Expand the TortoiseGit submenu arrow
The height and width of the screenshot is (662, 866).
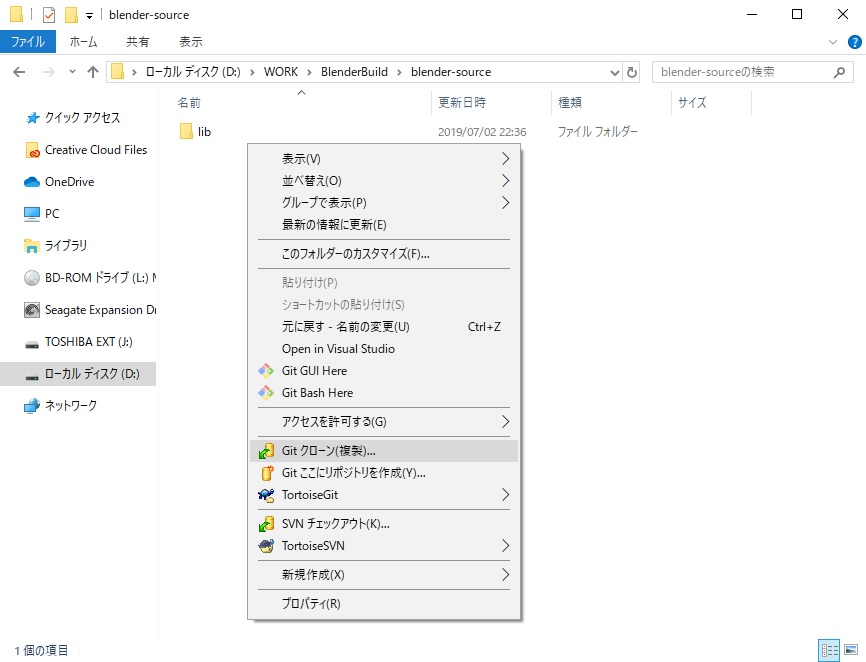(x=505, y=495)
